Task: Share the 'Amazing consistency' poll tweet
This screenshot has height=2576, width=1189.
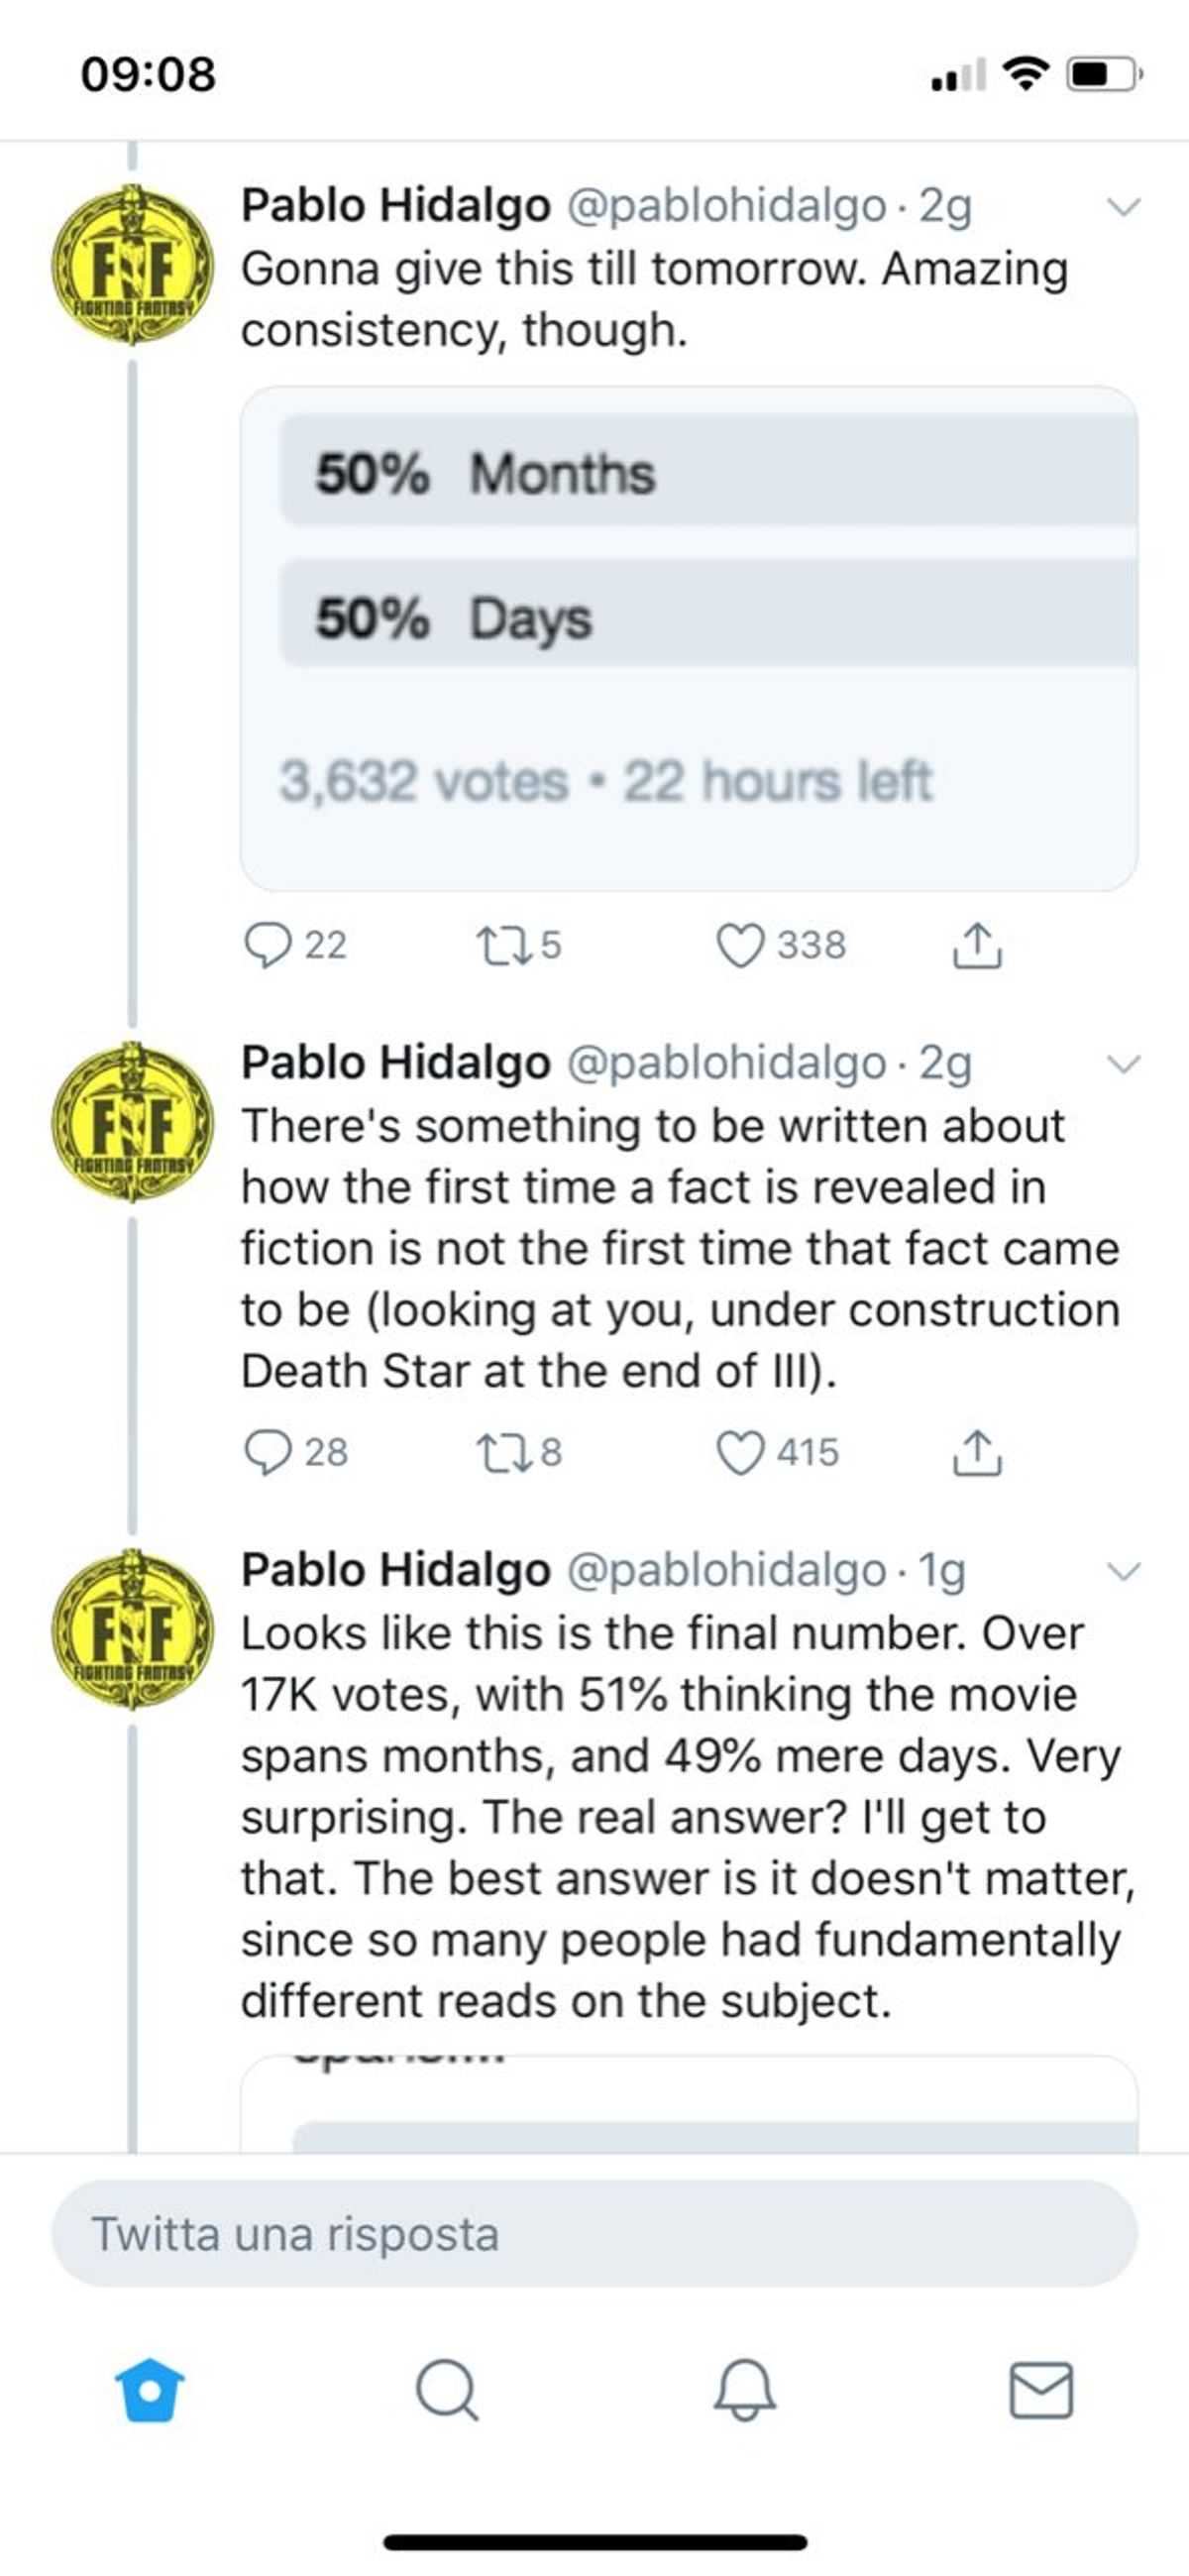Action: [977, 945]
